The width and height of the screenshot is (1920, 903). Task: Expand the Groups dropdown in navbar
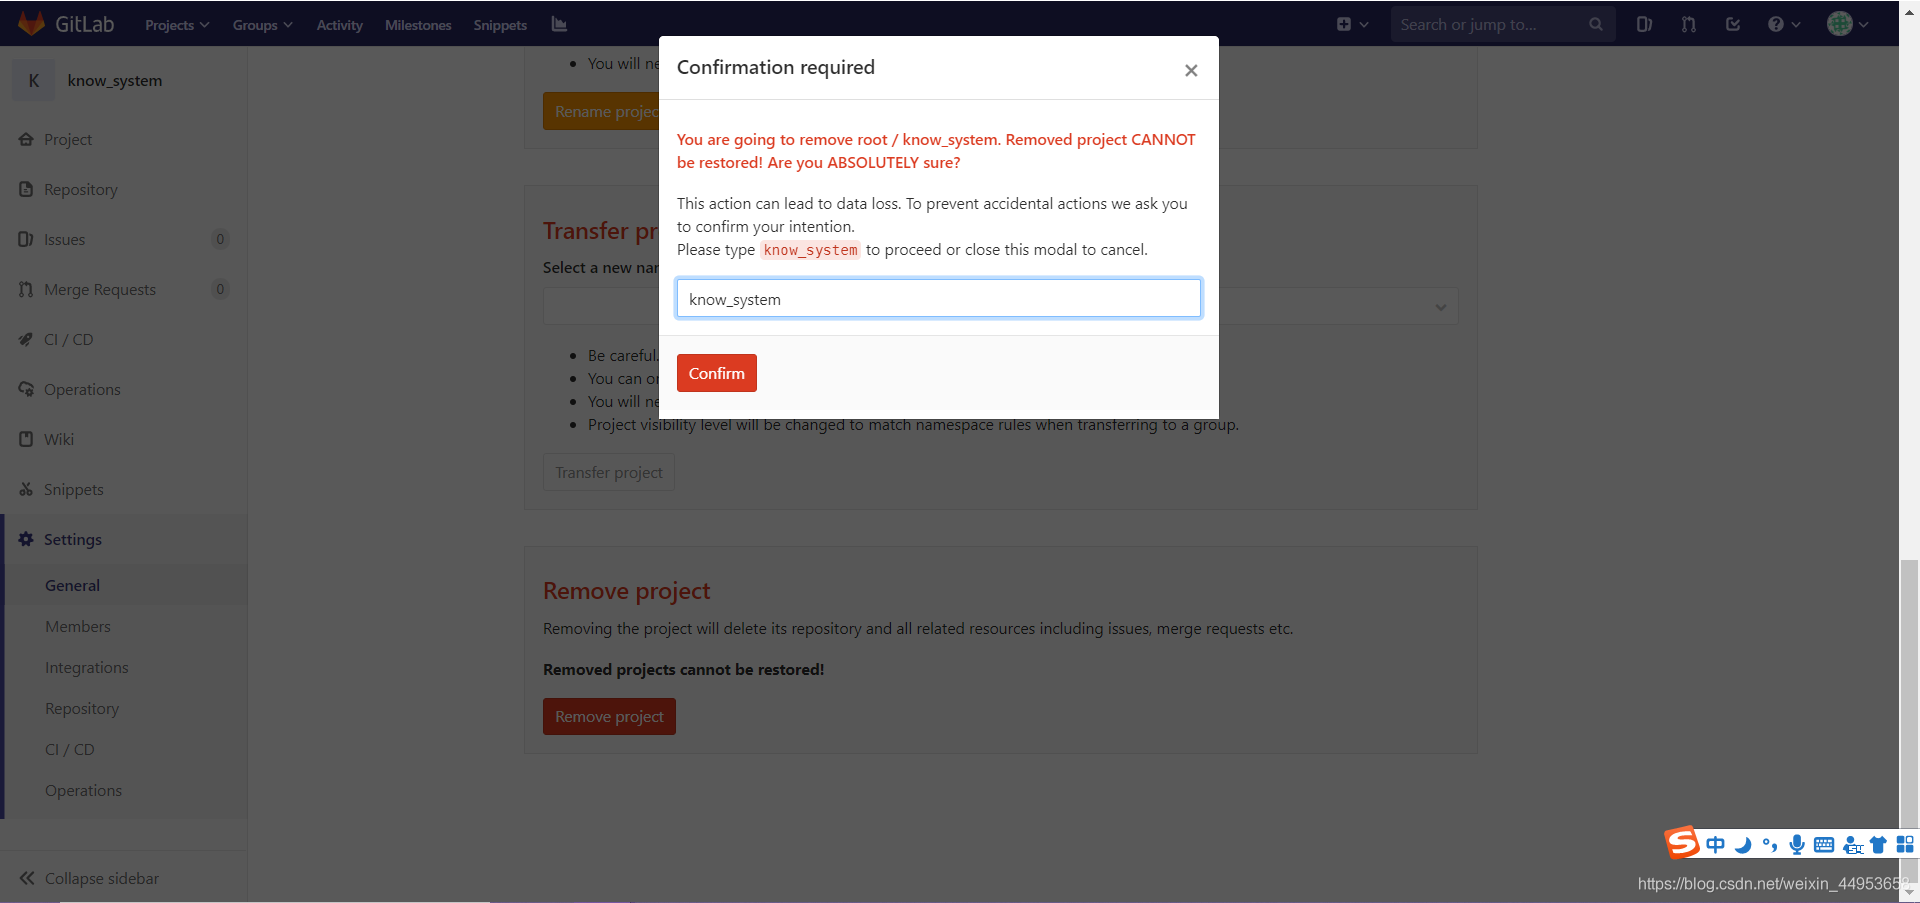263,25
